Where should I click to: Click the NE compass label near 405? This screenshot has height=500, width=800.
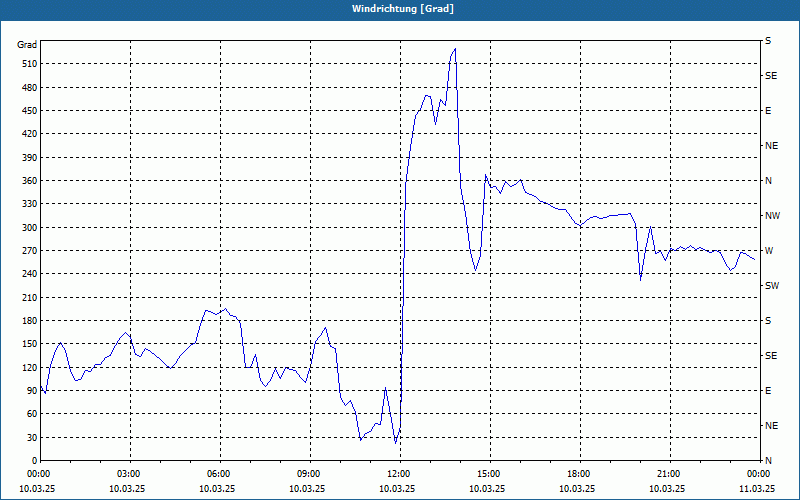pos(771,146)
